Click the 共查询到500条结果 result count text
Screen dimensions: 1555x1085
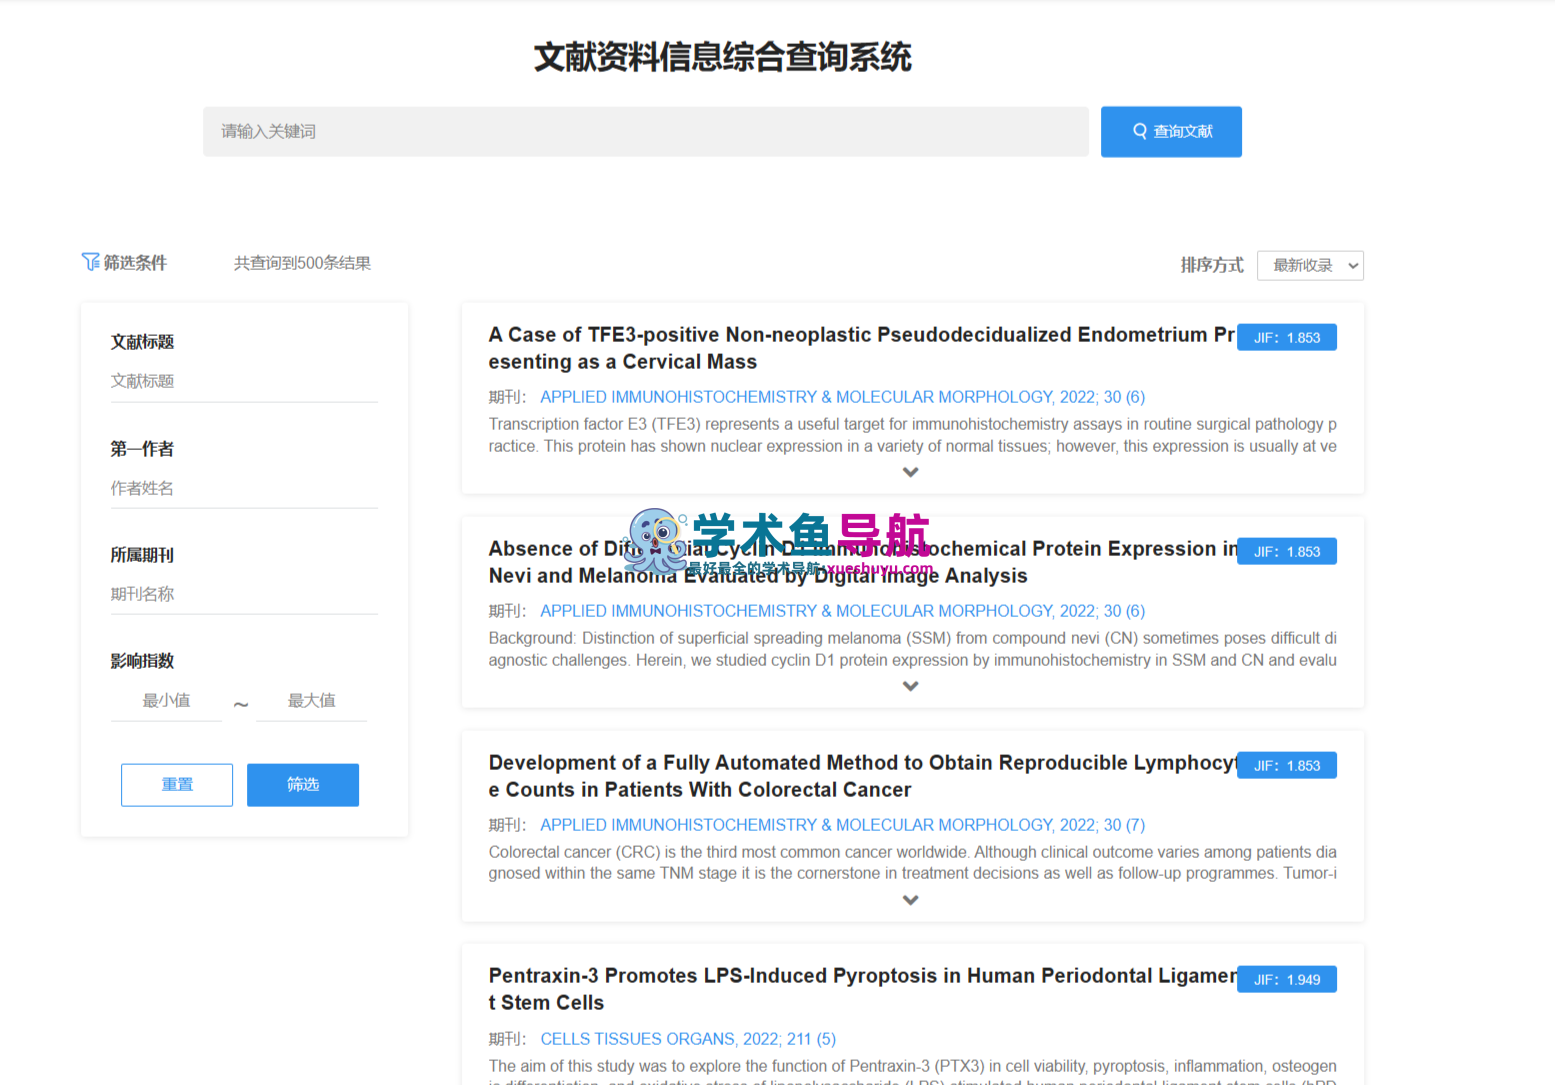302,263
